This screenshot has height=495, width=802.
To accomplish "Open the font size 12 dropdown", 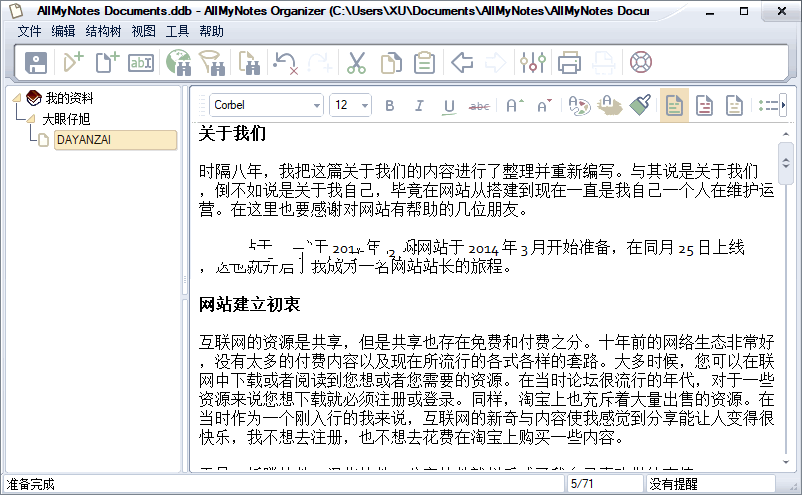I will point(365,106).
